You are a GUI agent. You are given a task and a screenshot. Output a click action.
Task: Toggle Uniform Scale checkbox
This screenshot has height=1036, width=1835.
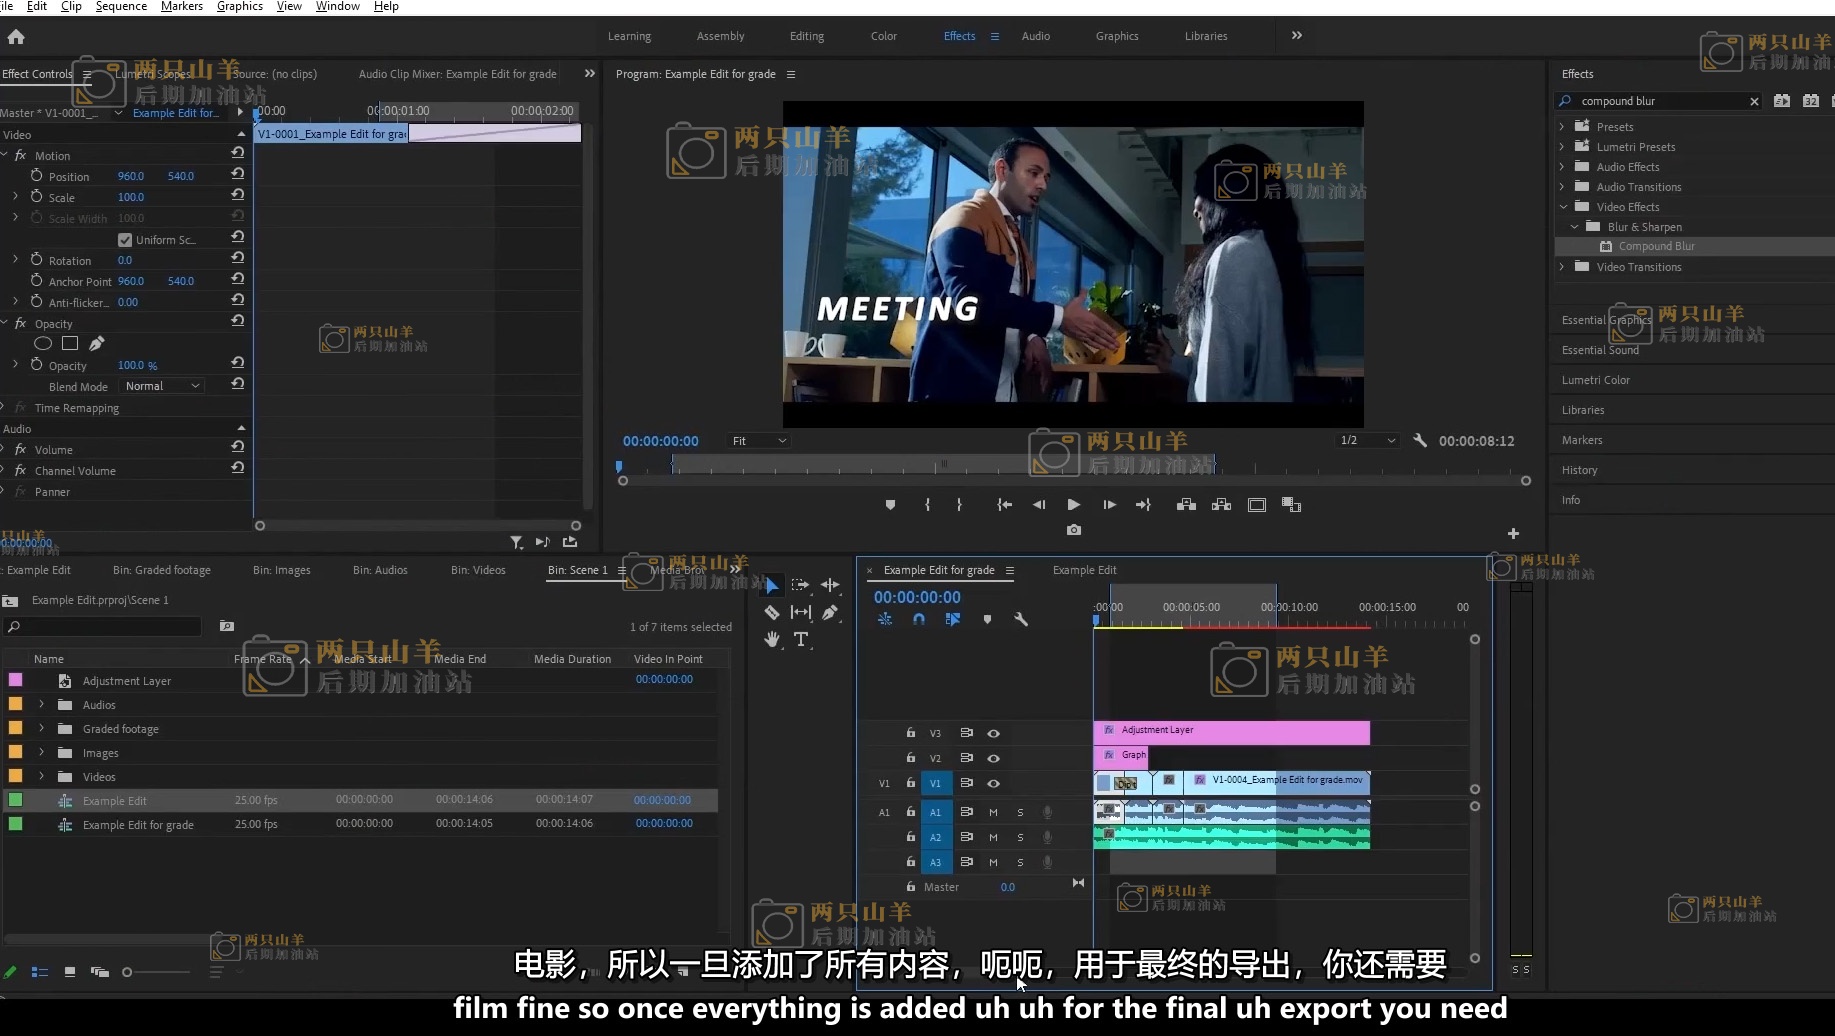(x=125, y=240)
